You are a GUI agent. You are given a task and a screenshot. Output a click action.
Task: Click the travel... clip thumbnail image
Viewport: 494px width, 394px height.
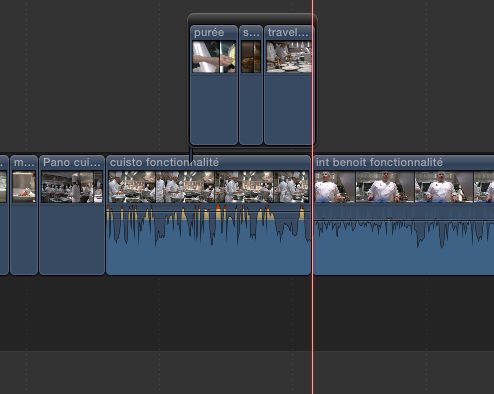click(x=289, y=57)
